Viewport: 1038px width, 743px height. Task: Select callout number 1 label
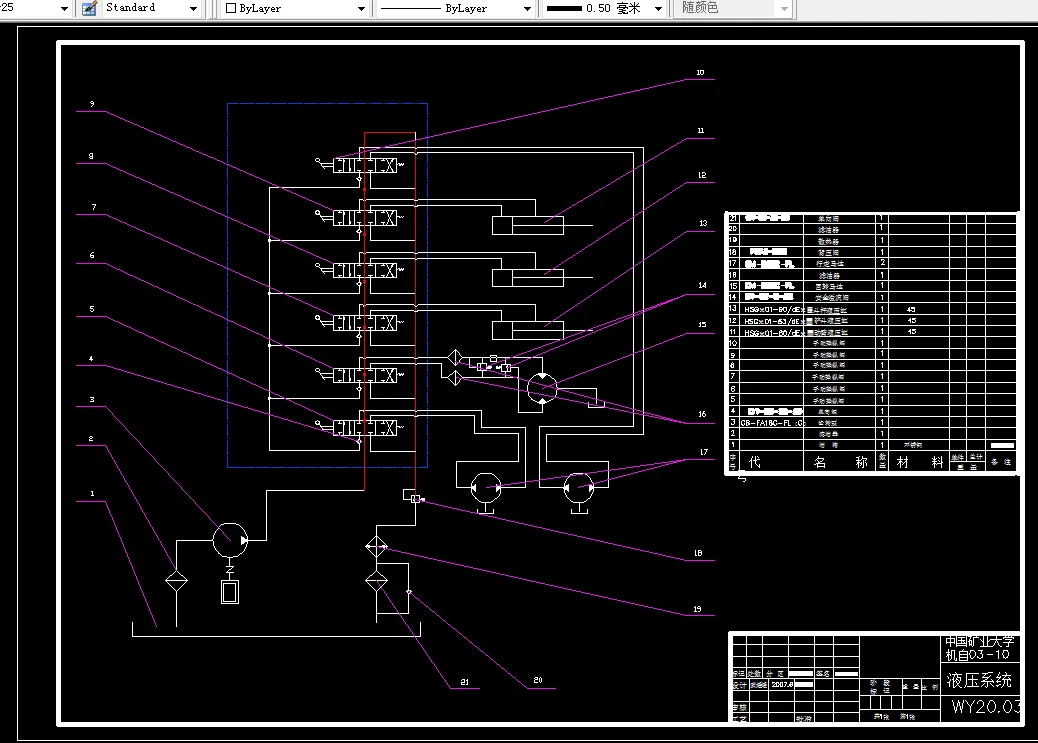coord(92,493)
